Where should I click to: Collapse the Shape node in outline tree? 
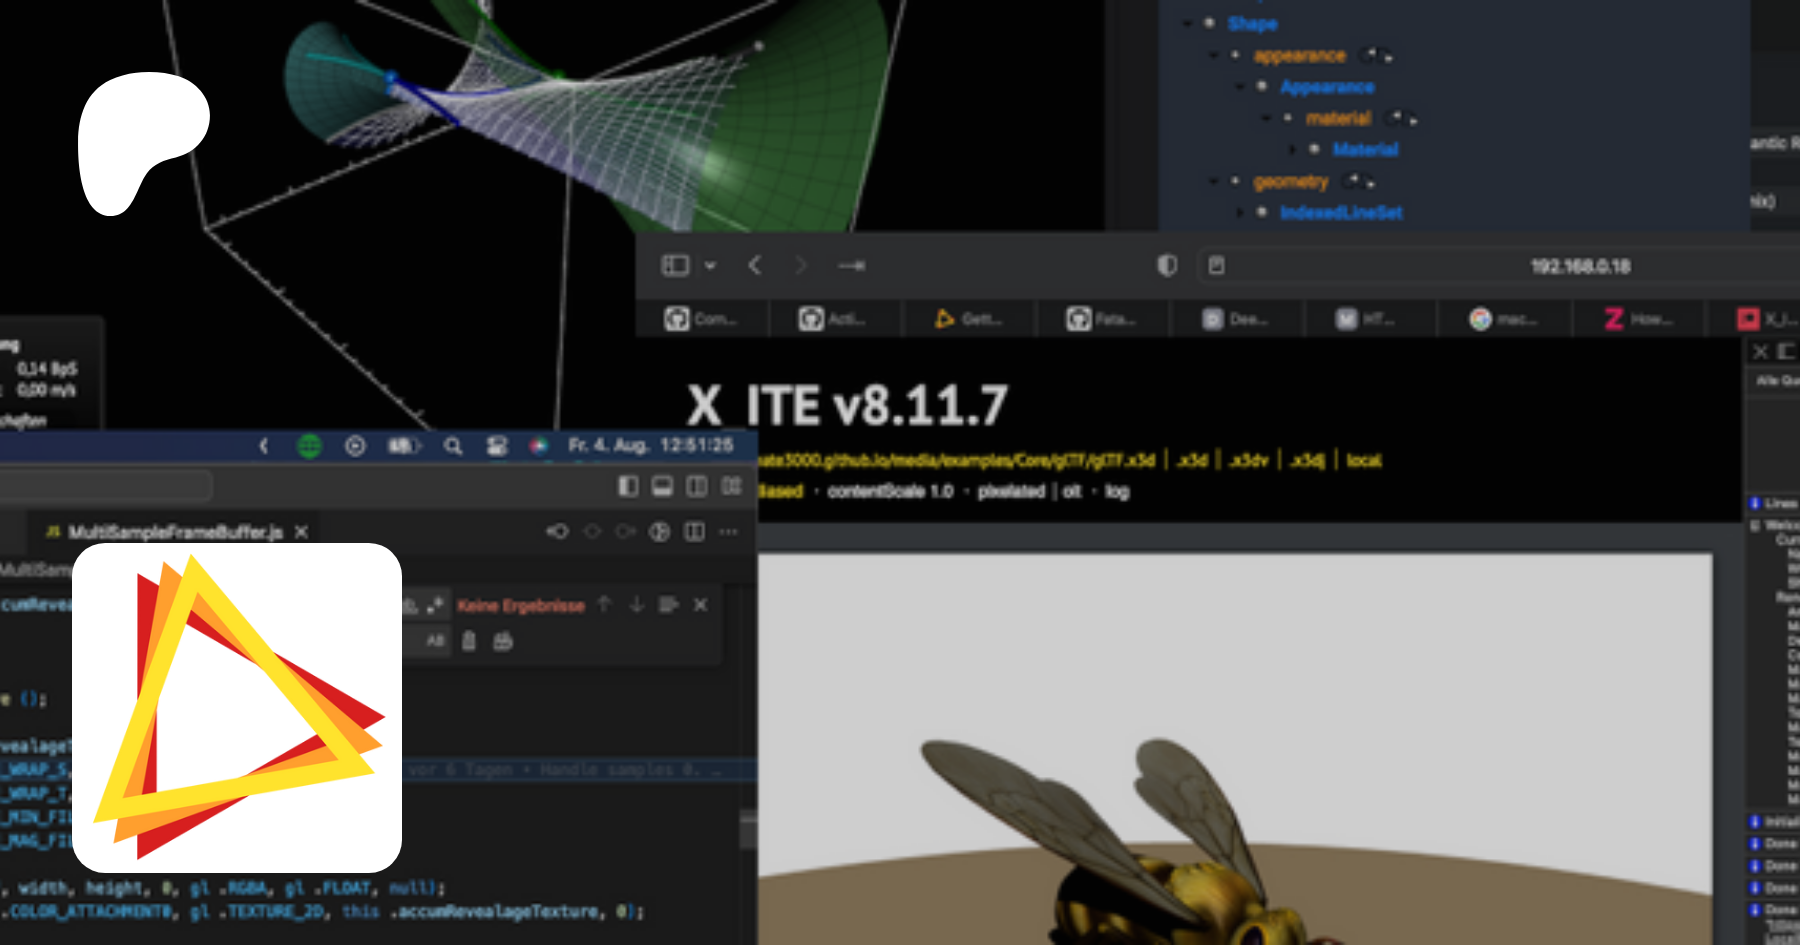[x=1187, y=23]
